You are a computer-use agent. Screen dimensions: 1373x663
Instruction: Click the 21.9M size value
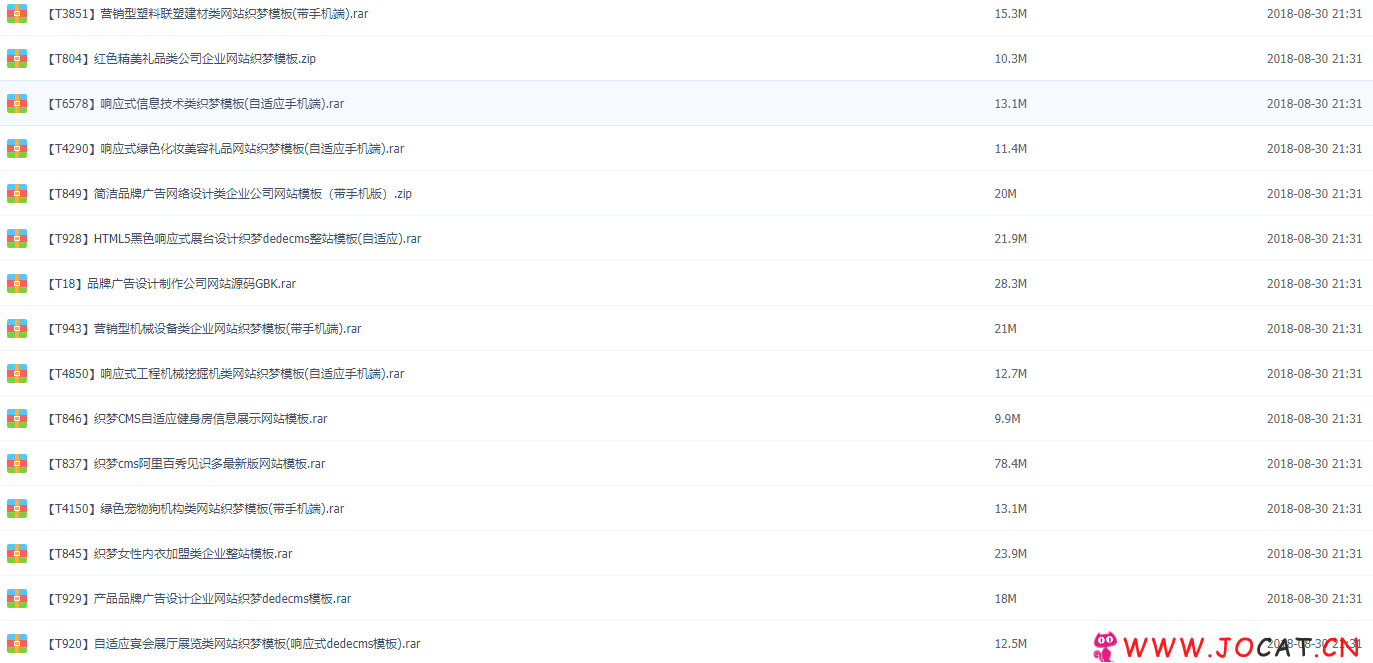[x=1011, y=239]
